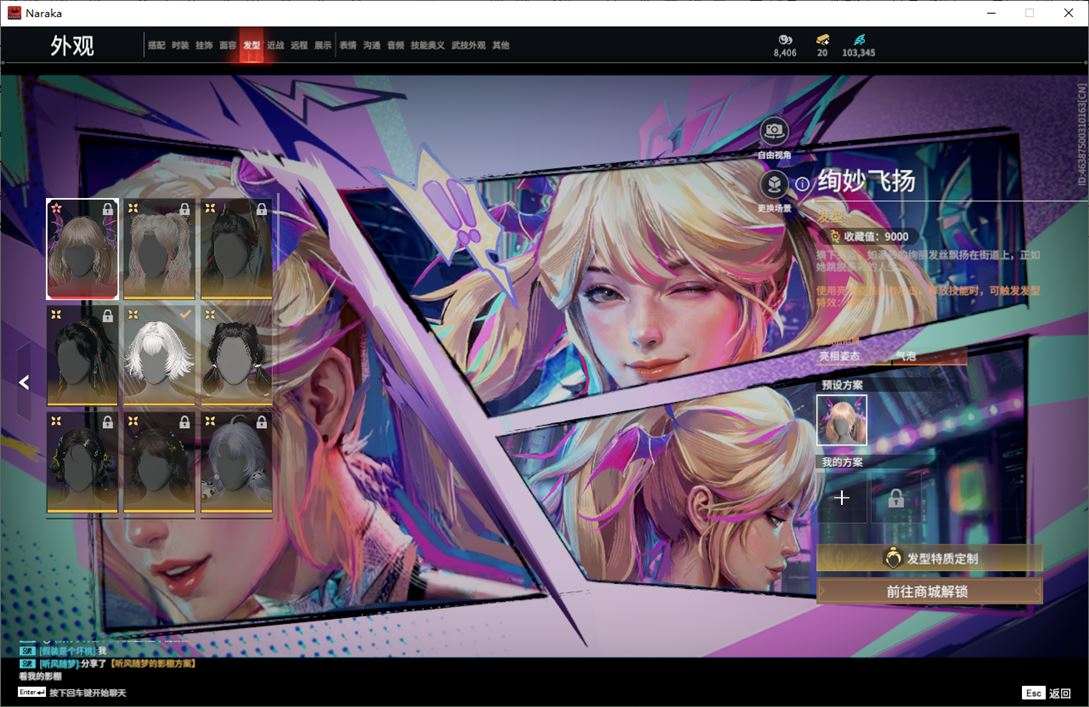Click the plus icon under 我的方案
This screenshot has height=707, width=1089.
tap(841, 498)
